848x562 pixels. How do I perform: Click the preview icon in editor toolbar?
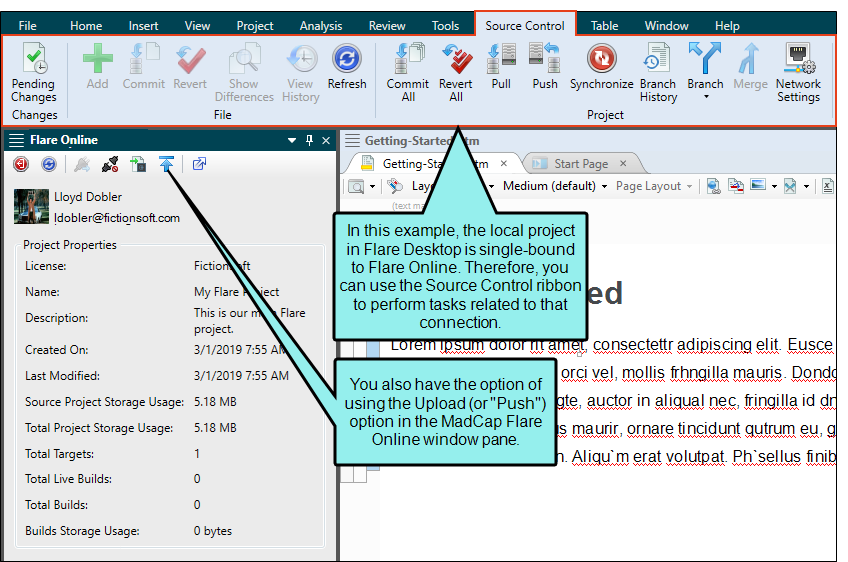tap(356, 187)
